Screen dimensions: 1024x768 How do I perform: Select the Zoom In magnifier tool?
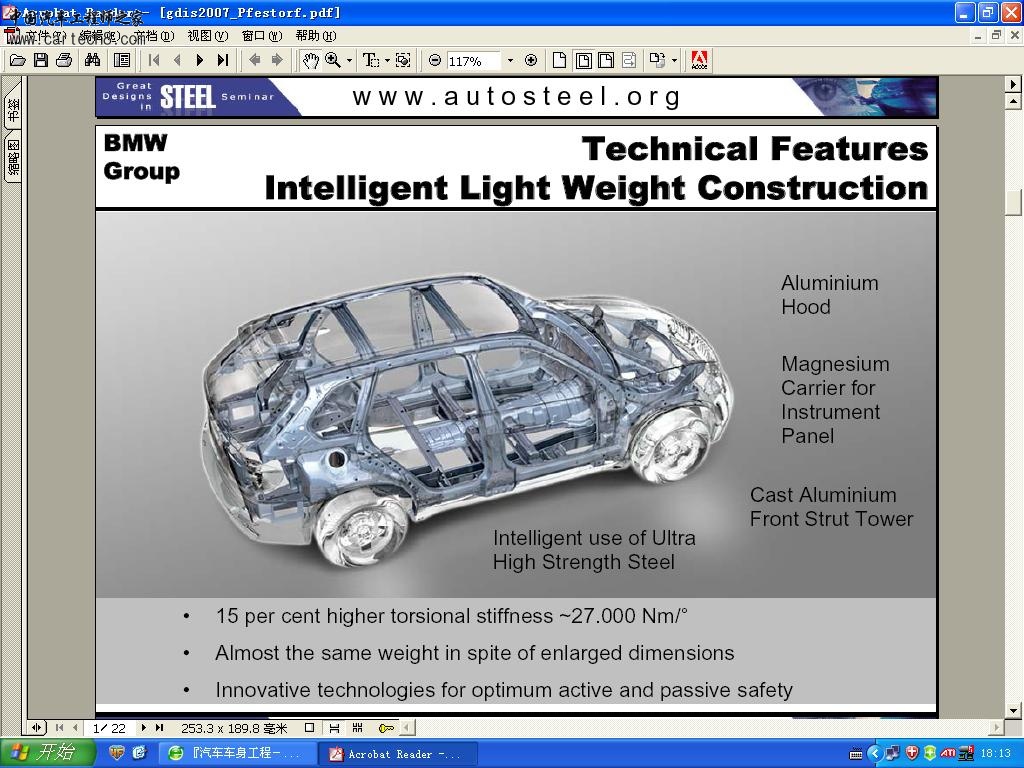click(x=333, y=61)
